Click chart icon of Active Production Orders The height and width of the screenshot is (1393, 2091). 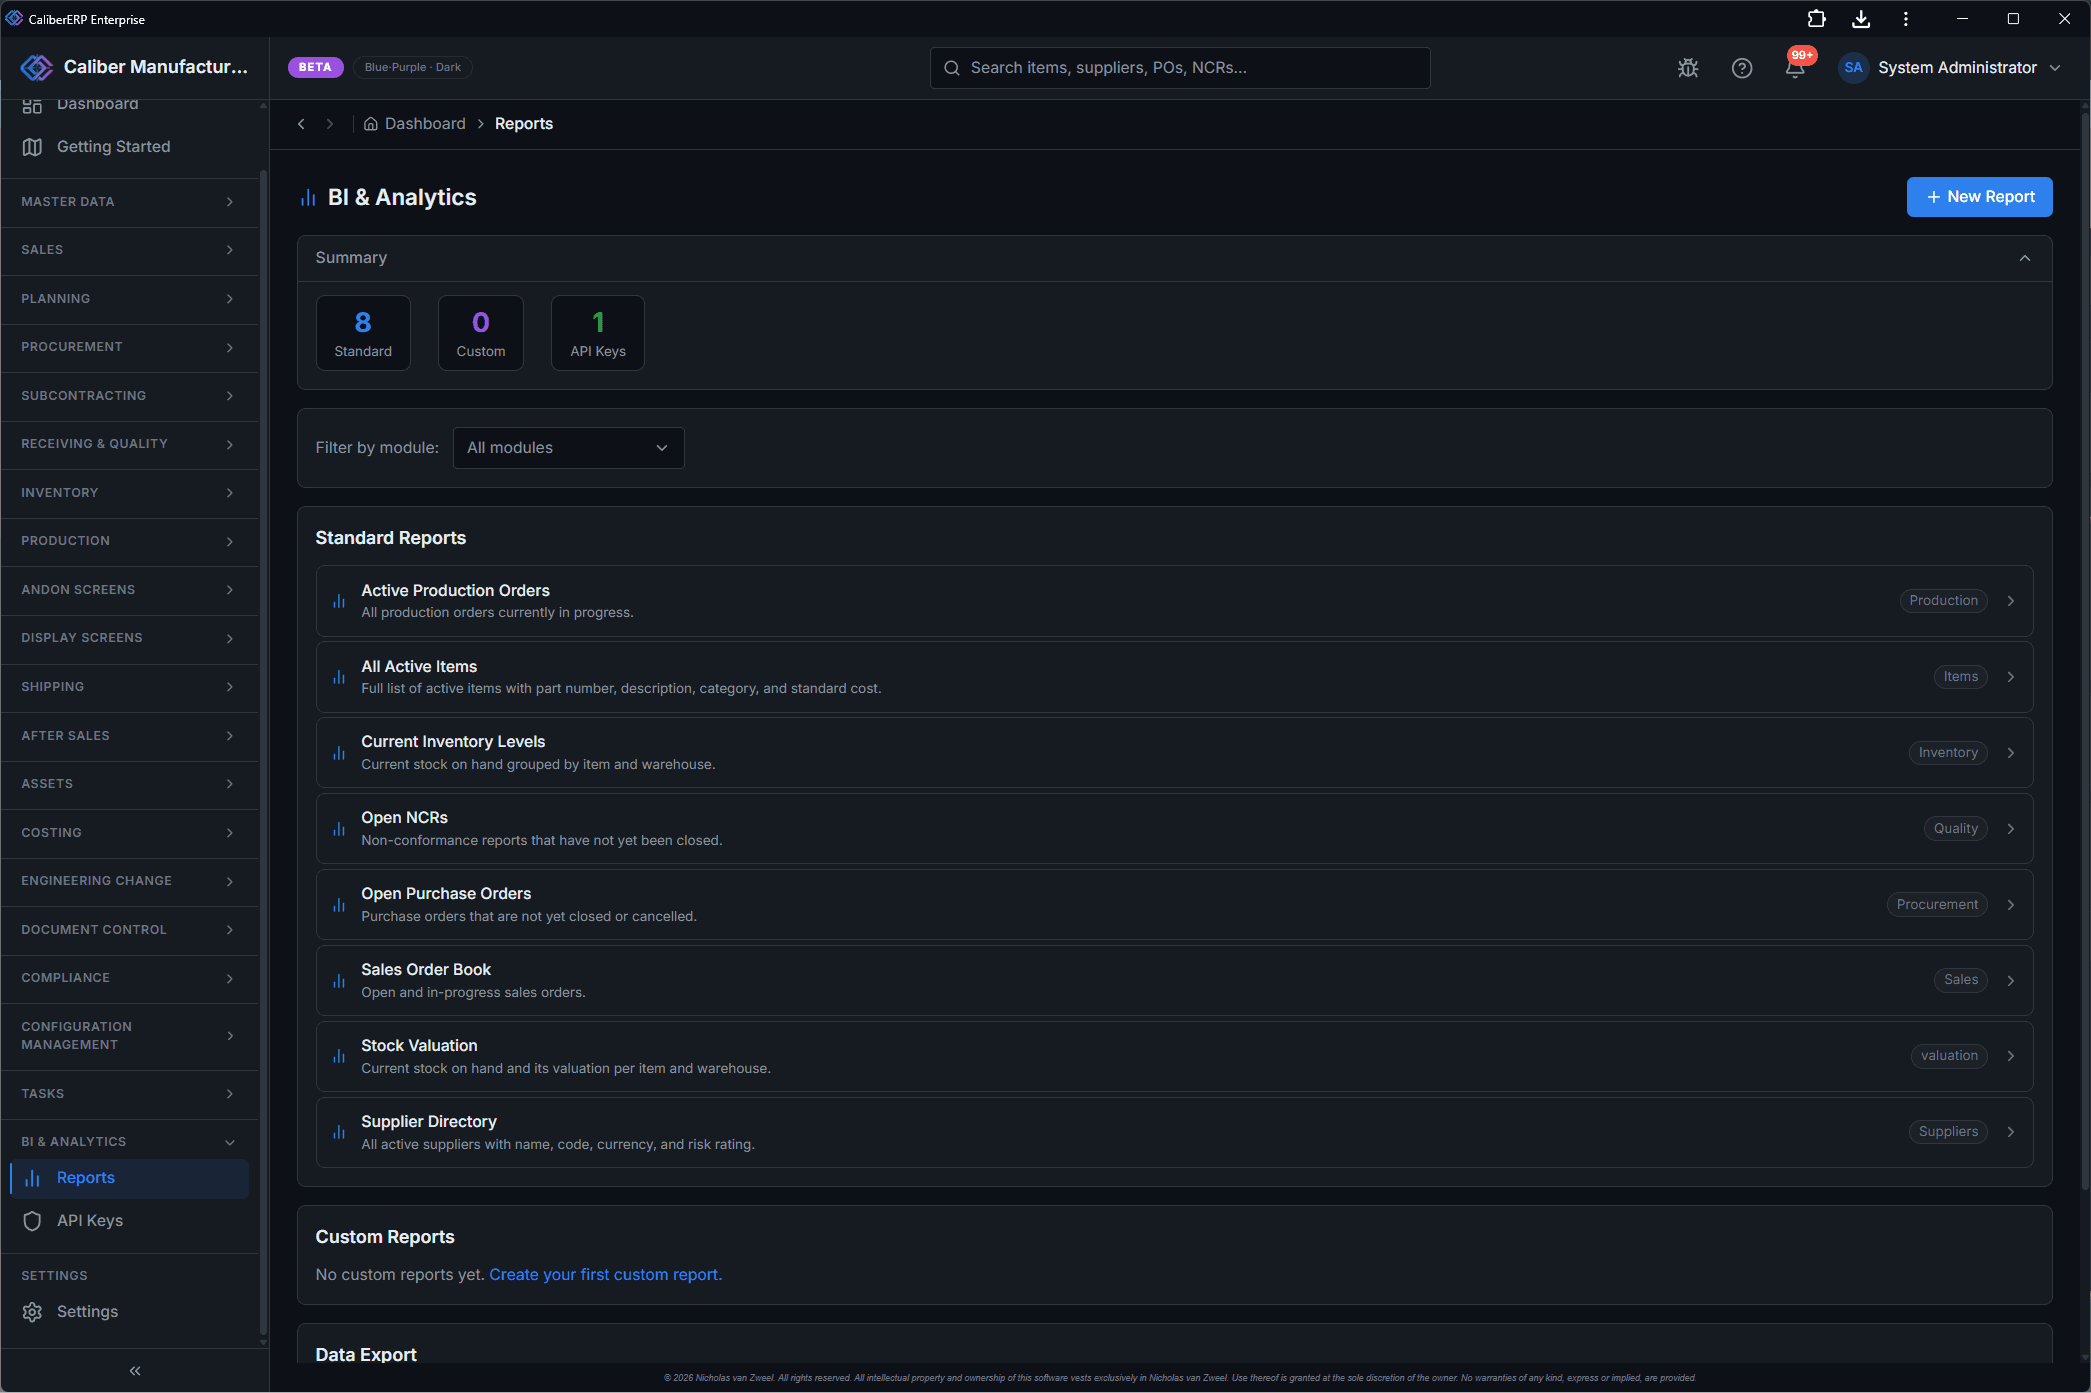click(339, 601)
